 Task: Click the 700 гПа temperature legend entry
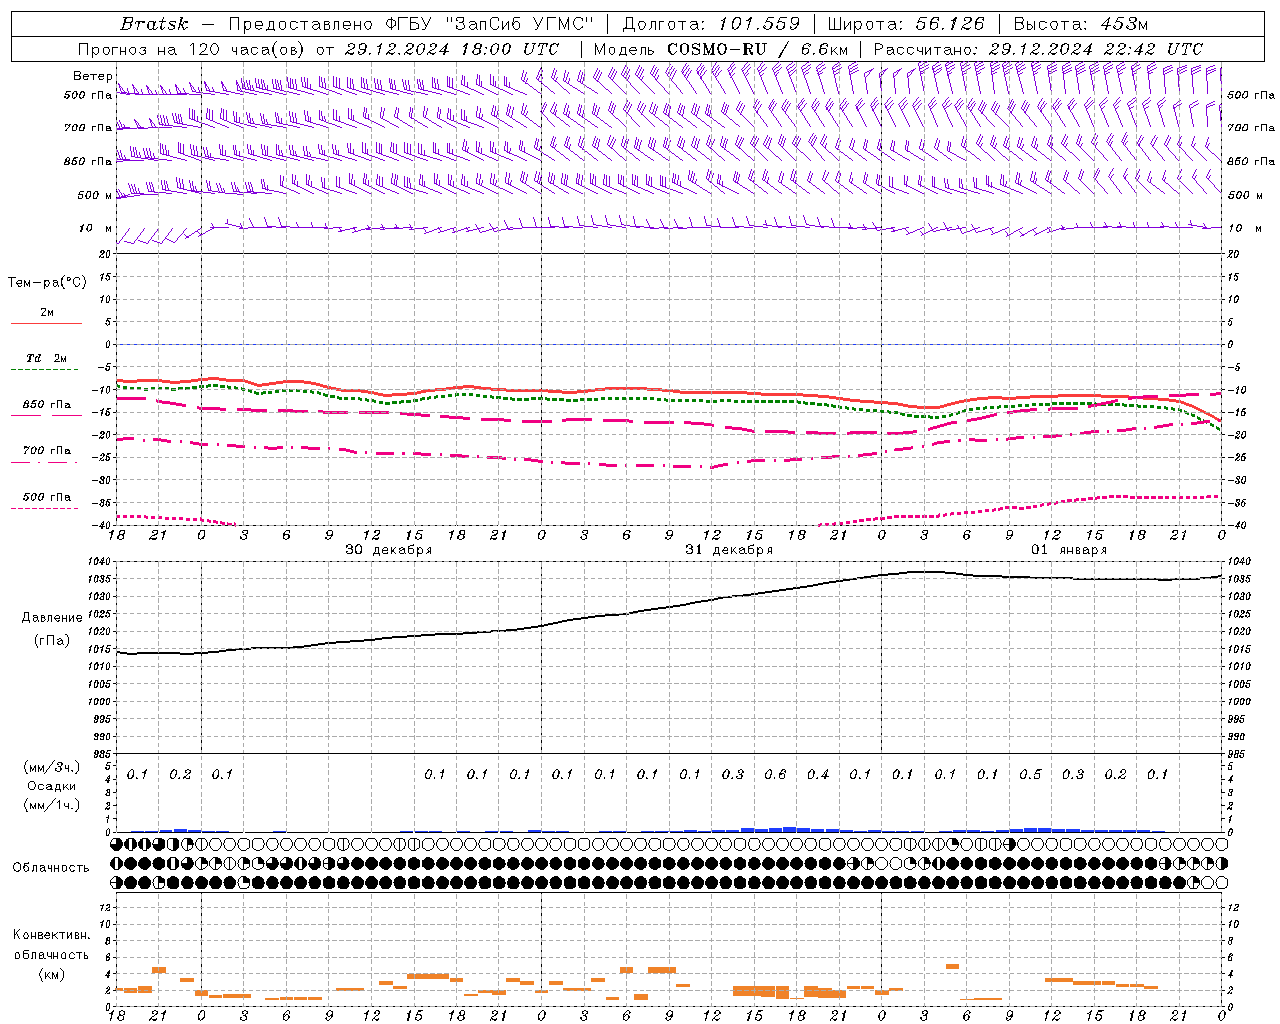[x=47, y=451]
